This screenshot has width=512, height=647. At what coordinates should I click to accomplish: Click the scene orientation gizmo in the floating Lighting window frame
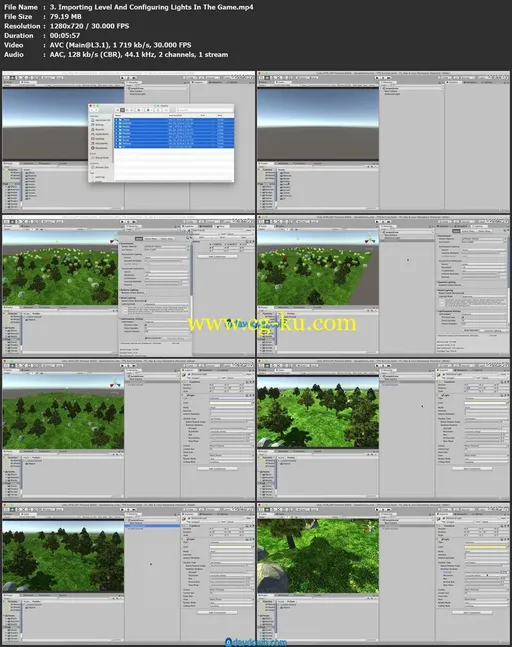[114, 240]
